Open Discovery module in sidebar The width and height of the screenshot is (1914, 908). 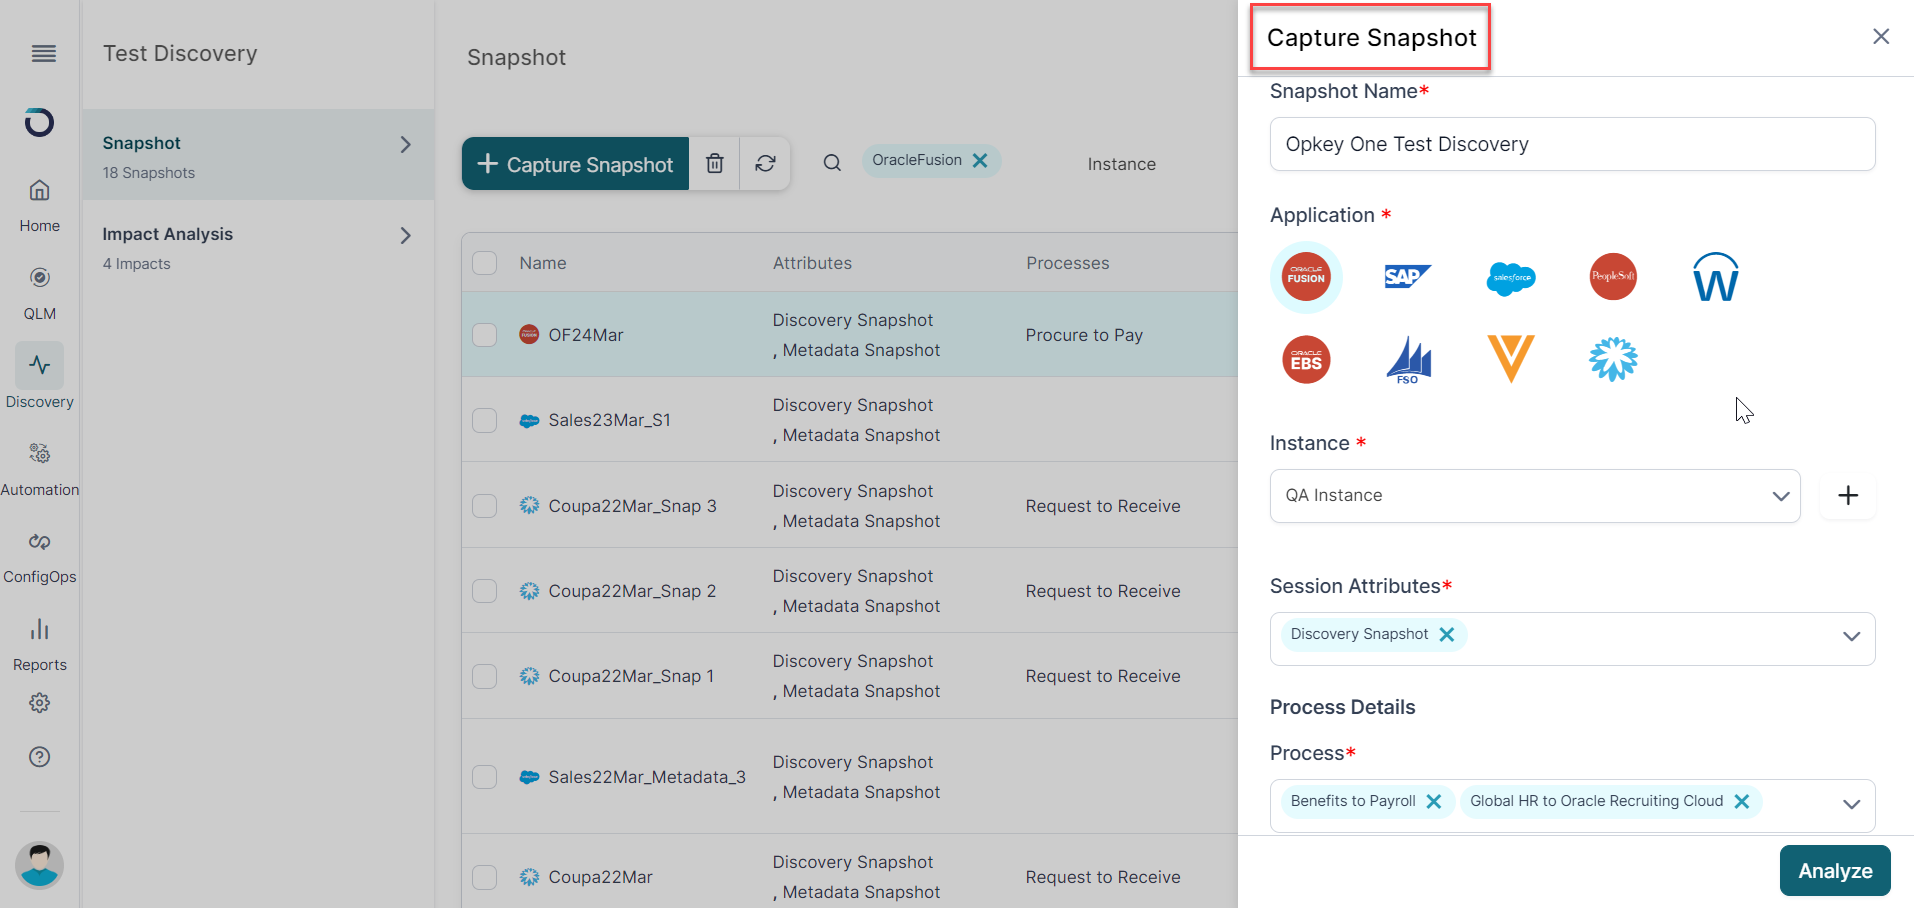pos(40,378)
